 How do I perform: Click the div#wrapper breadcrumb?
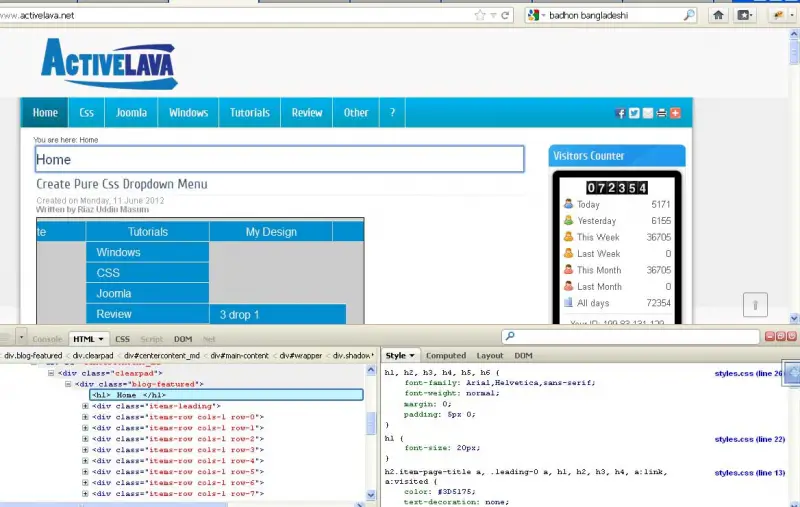[x=301, y=356]
